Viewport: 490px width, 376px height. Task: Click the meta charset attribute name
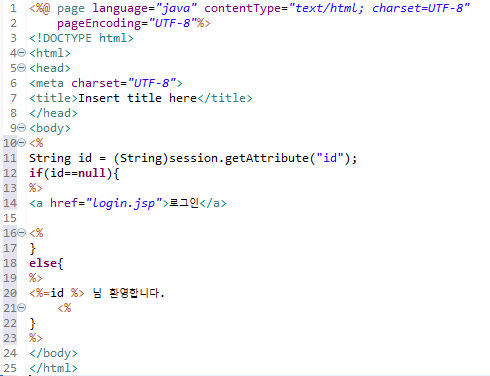tap(95, 83)
